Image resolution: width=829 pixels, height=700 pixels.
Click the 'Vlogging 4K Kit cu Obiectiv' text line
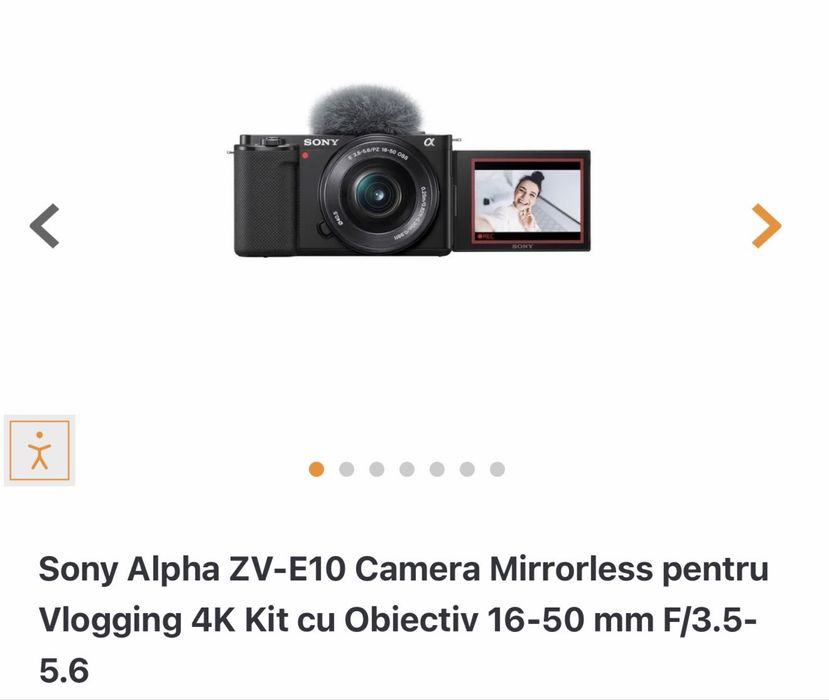258,619
